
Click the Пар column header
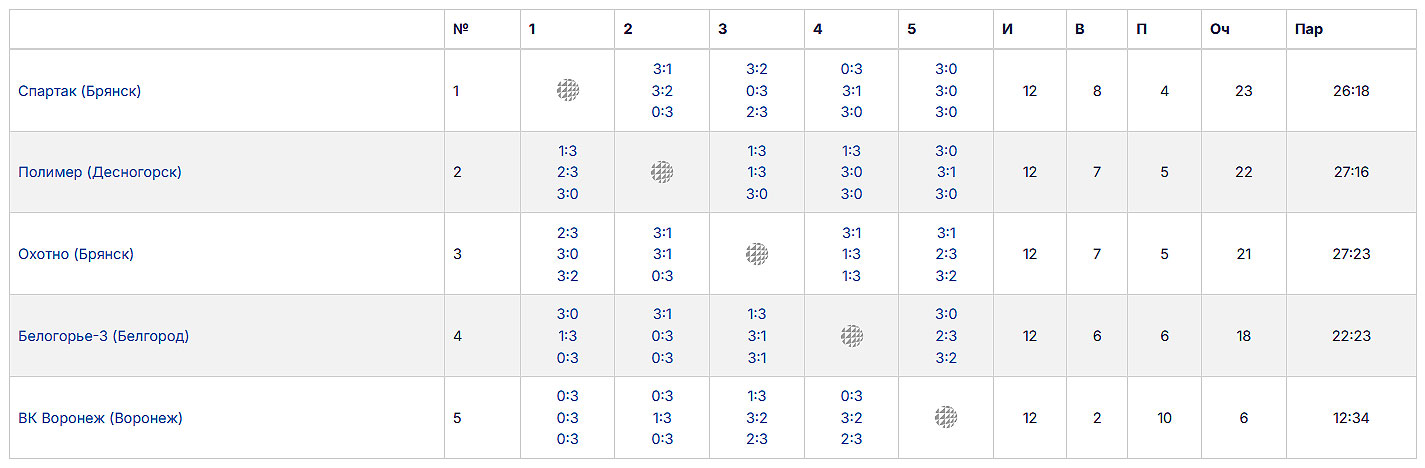pos(1308,29)
